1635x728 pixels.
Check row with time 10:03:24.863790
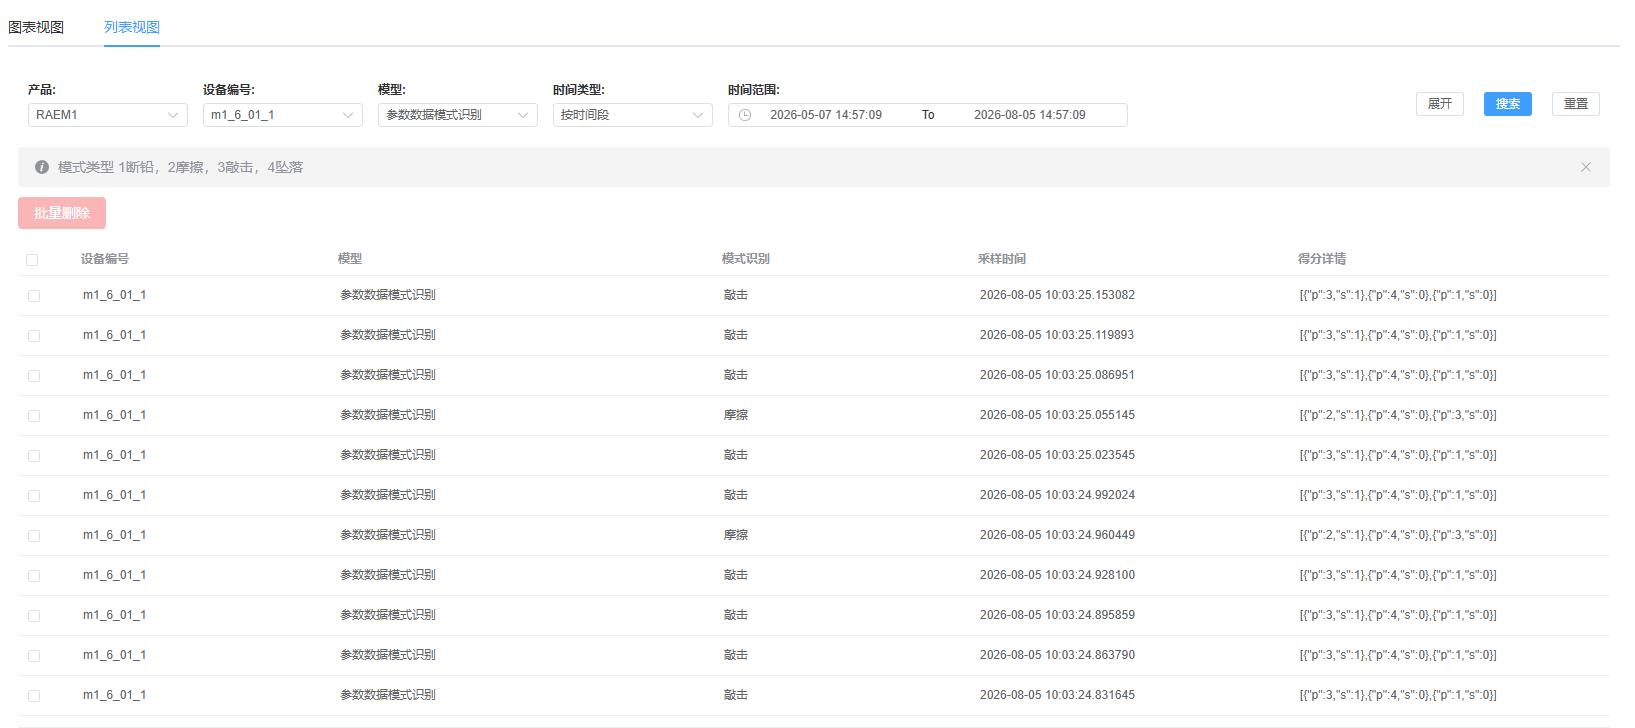click(x=34, y=656)
